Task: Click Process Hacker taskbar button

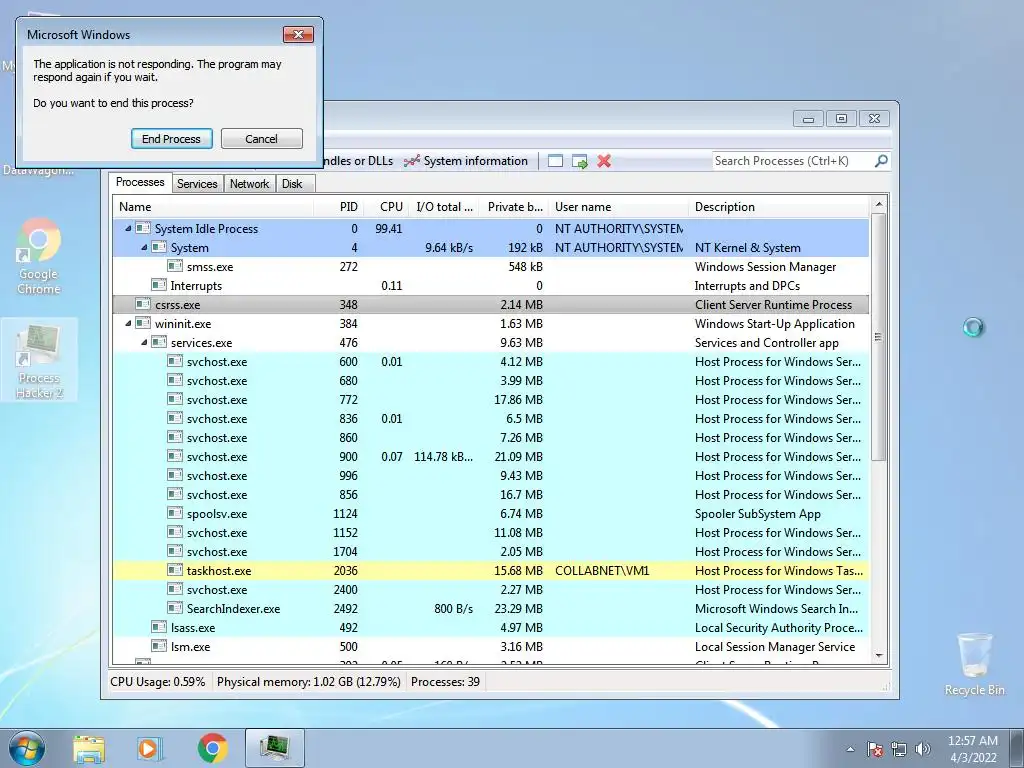Action: pyautogui.click(x=275, y=748)
